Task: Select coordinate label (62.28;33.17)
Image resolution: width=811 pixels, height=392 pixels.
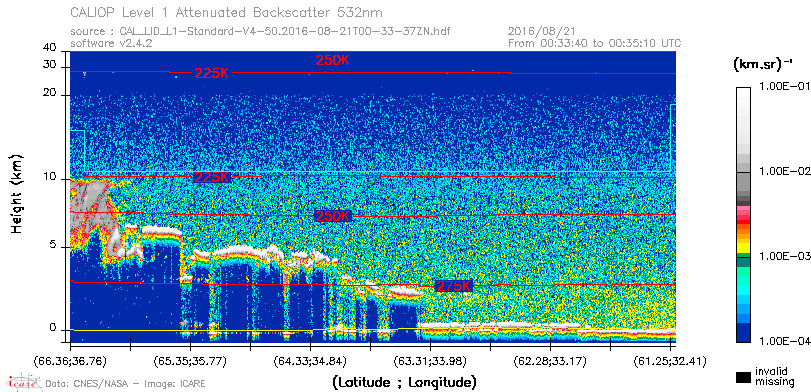Action: (x=550, y=361)
